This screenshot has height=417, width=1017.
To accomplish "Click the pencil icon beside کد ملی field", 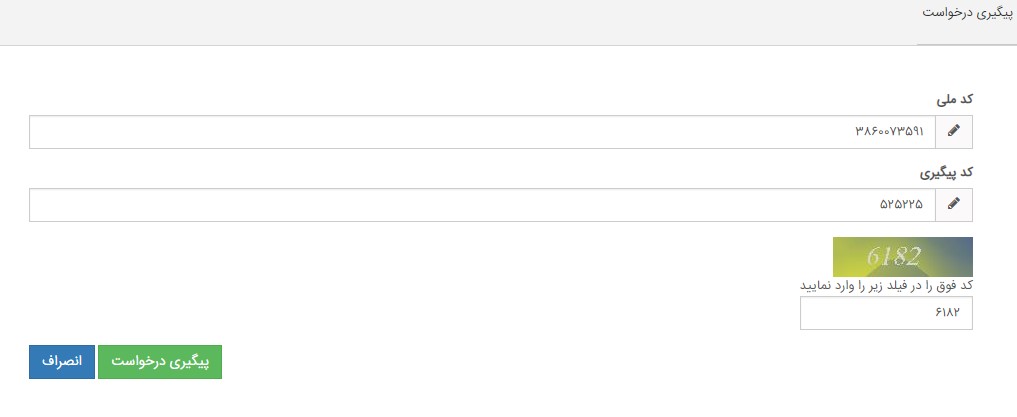I will (x=954, y=132).
